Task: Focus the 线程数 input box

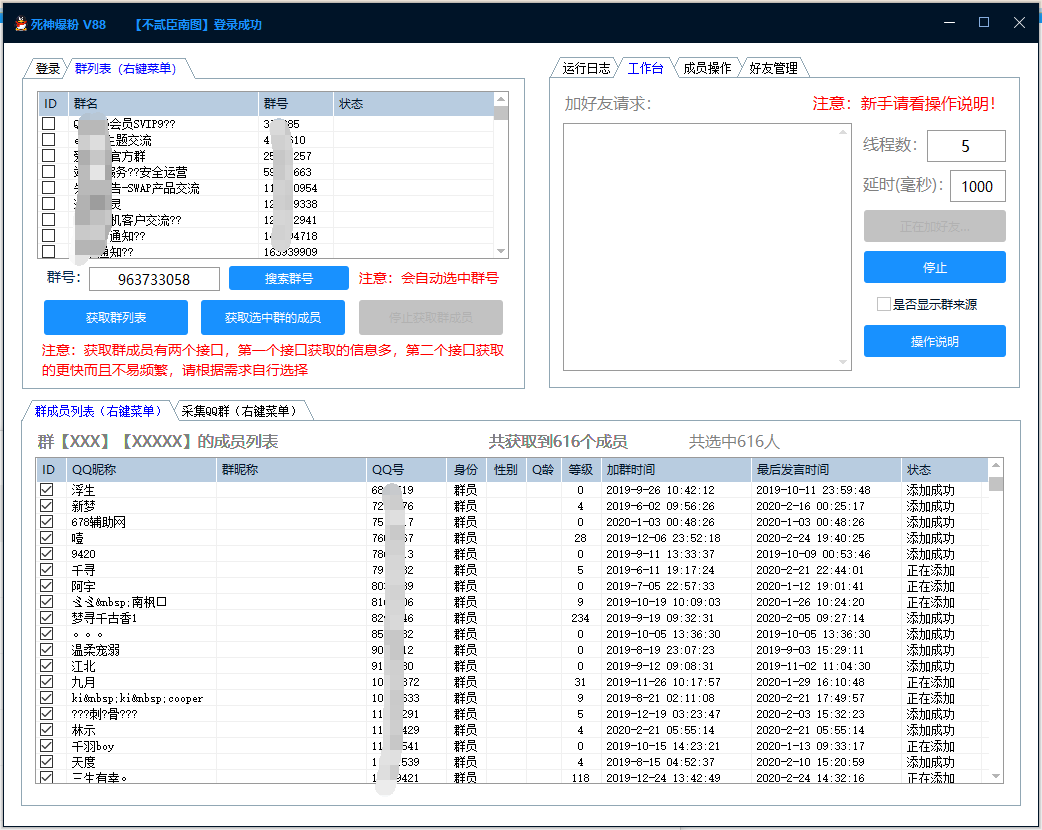Action: [965, 146]
